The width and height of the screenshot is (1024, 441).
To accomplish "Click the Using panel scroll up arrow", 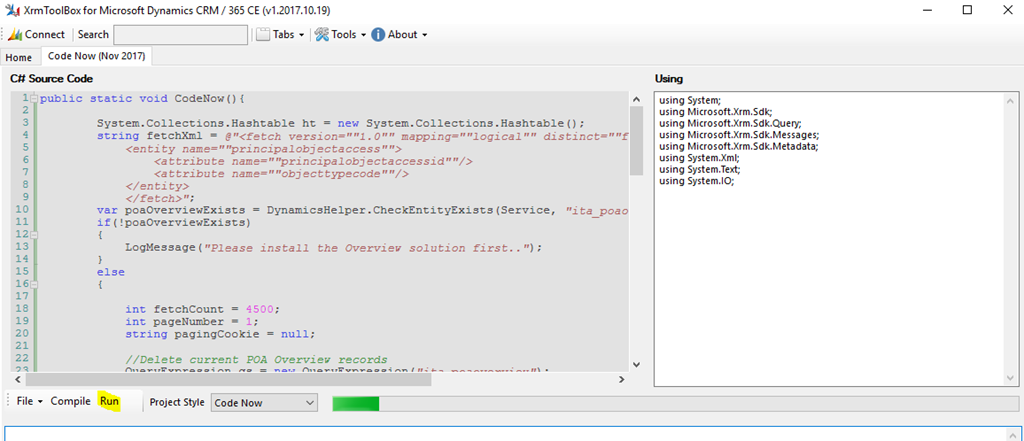I will pos(1011,101).
